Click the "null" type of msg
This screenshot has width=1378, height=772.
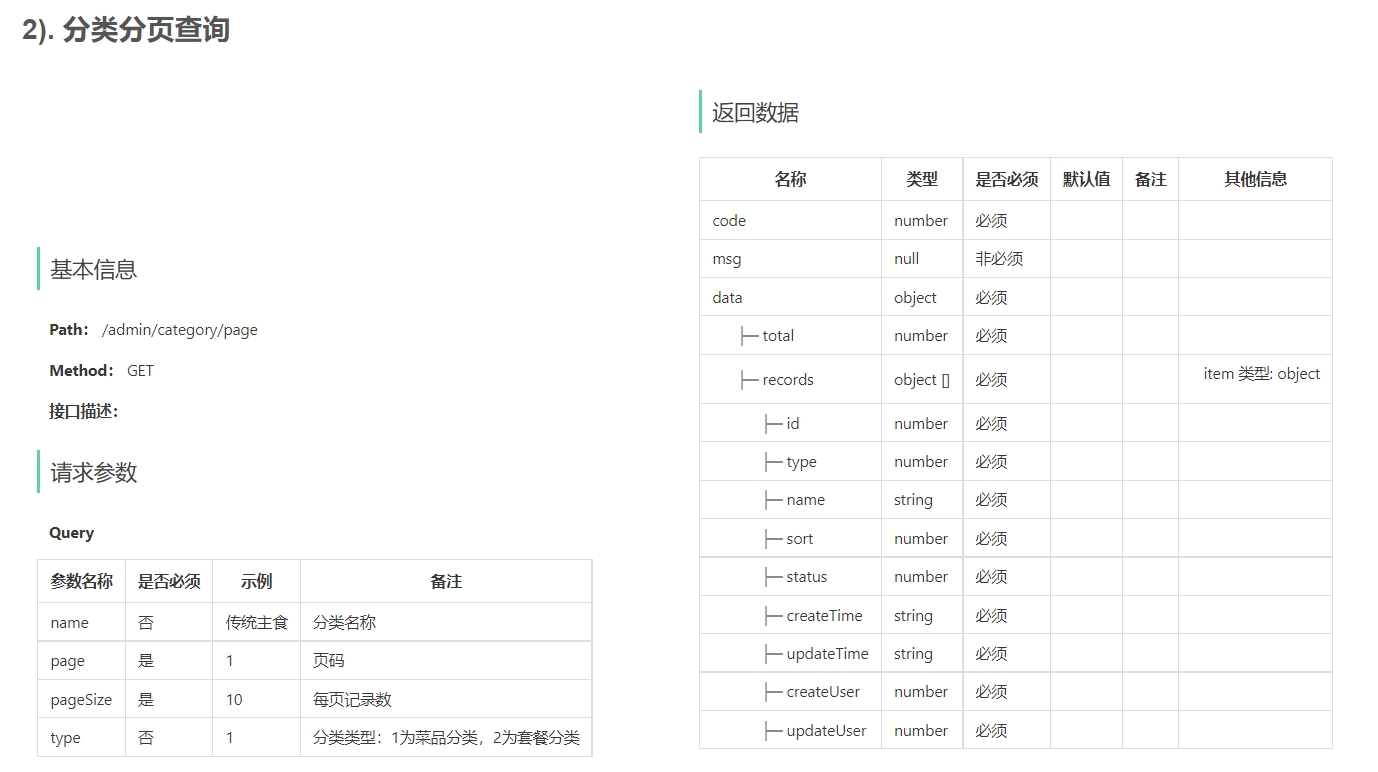click(907, 259)
